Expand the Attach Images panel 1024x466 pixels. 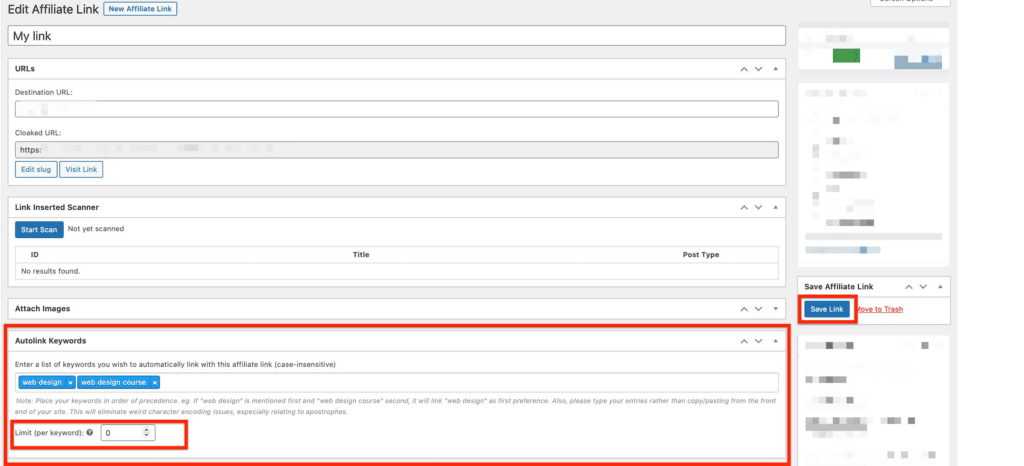[x=775, y=309]
